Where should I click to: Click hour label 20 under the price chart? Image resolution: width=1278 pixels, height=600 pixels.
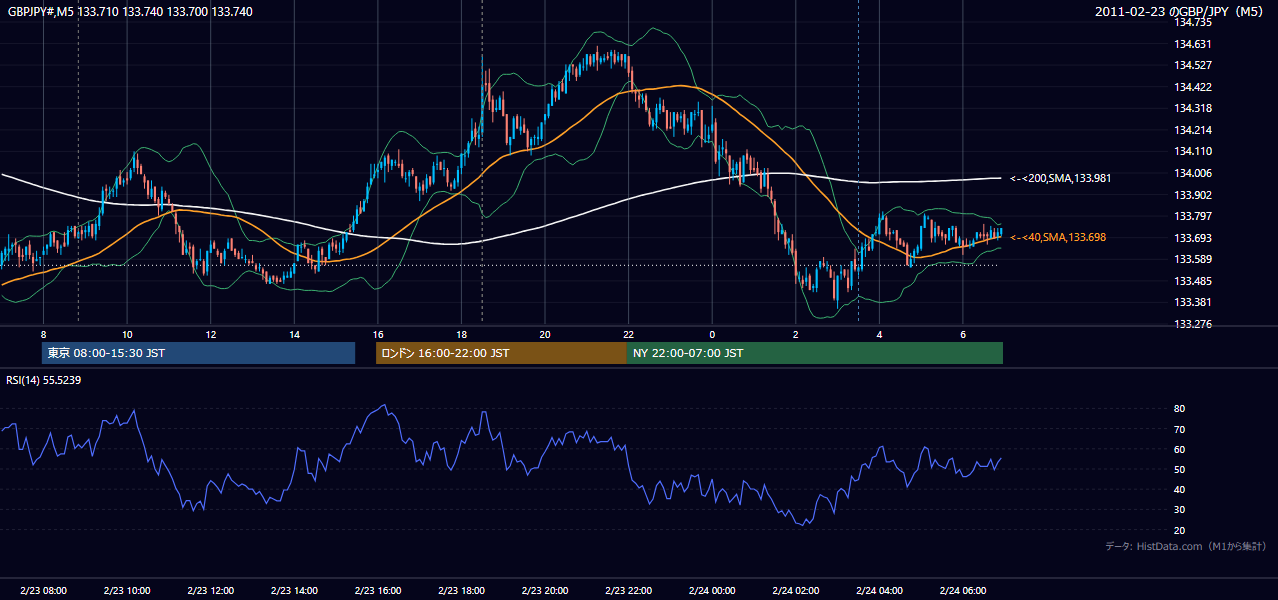pos(545,334)
